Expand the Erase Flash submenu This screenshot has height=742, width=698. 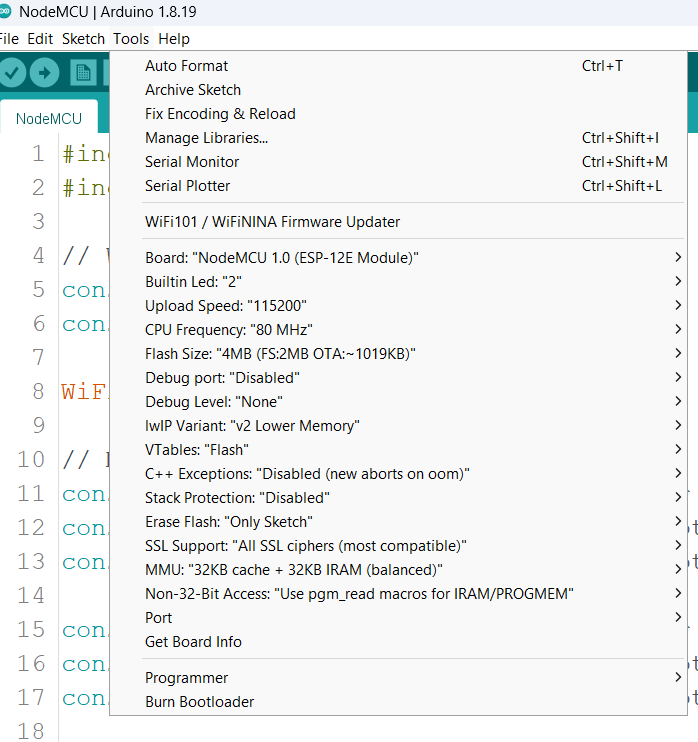click(398, 522)
